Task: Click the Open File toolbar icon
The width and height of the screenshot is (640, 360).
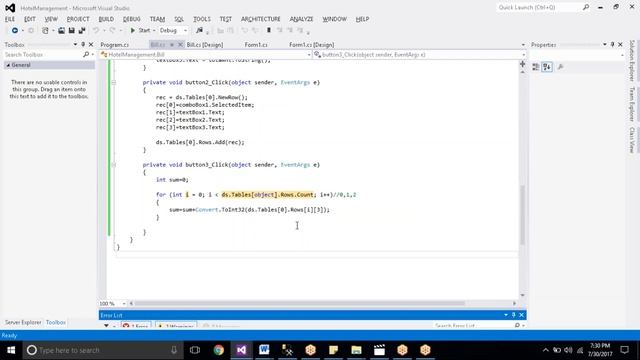Action: click(61, 31)
